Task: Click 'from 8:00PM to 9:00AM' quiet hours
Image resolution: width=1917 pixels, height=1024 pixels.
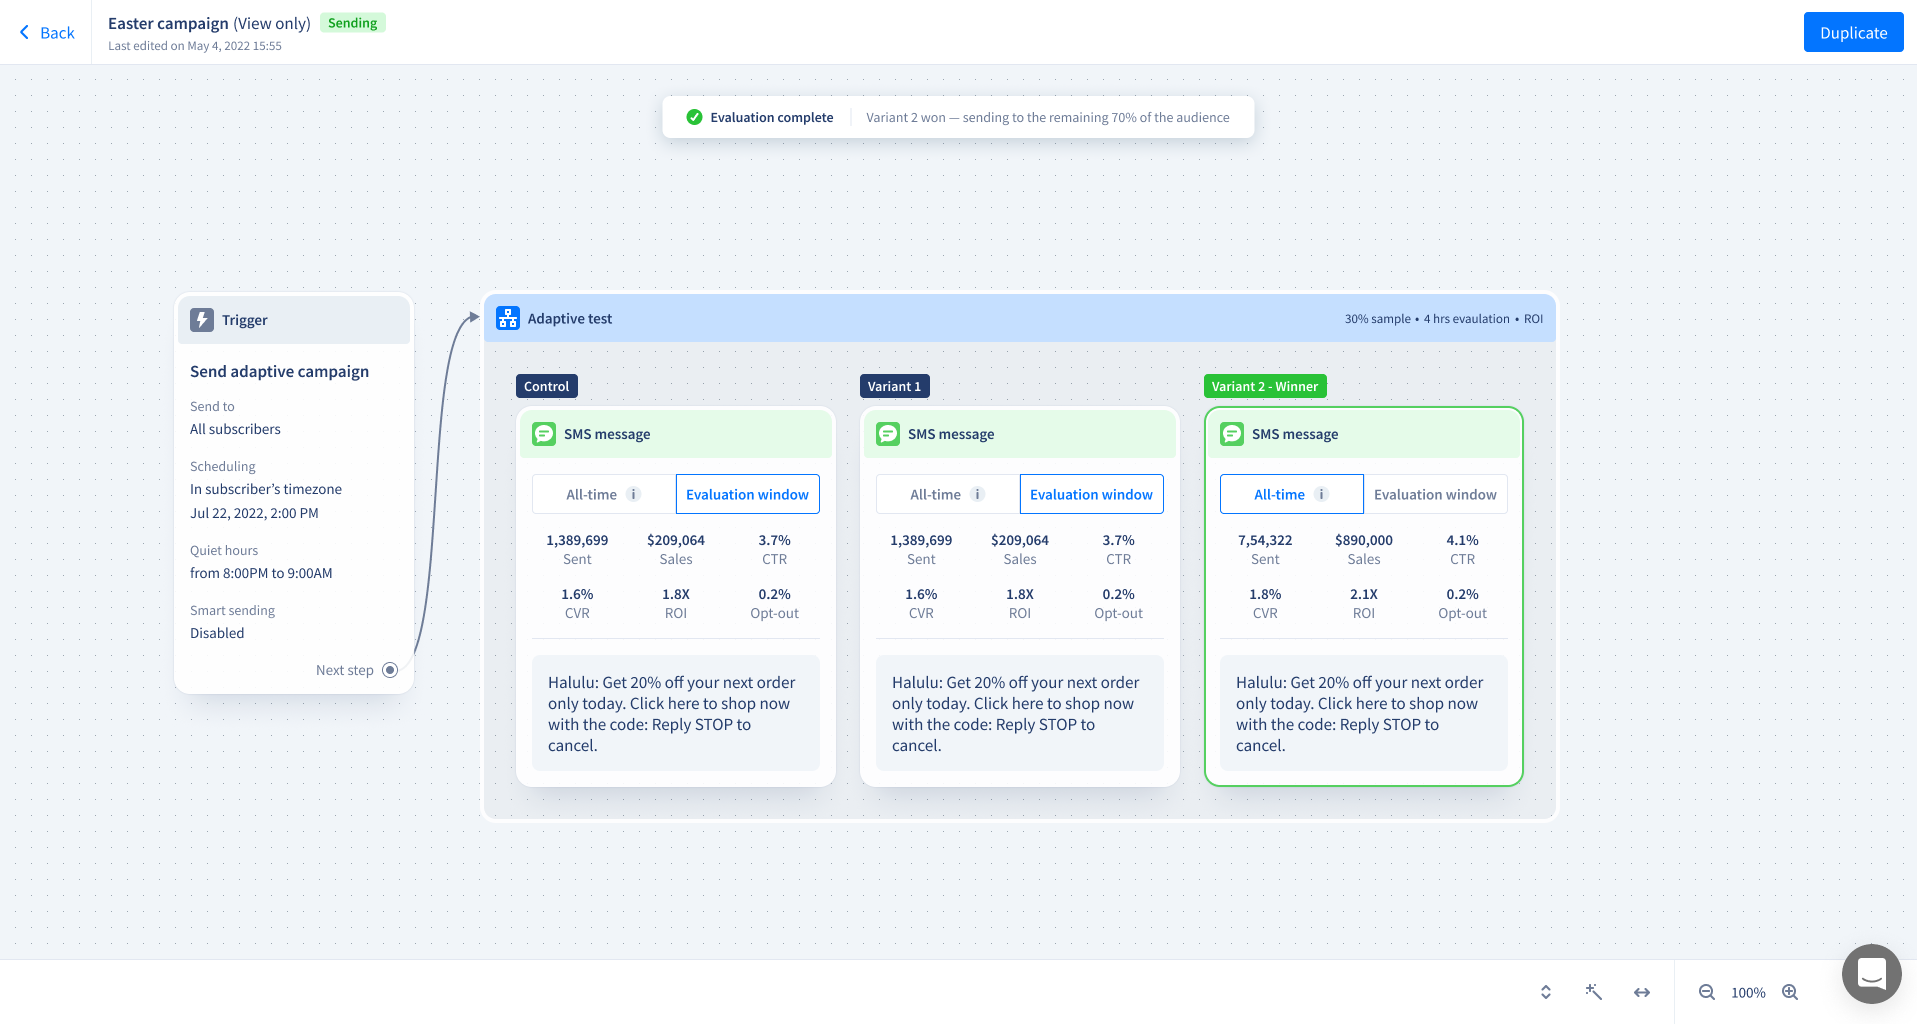Action: click(261, 573)
